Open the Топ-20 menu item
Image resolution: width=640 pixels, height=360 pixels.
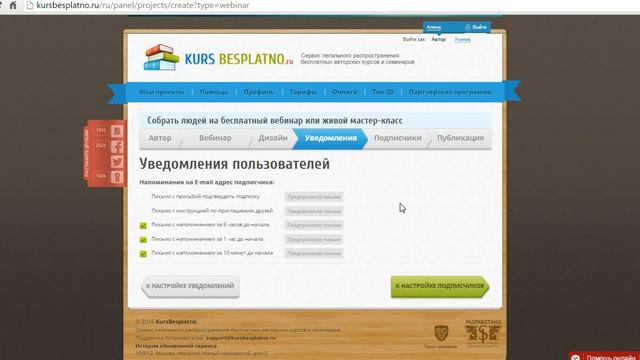pyautogui.click(x=383, y=92)
